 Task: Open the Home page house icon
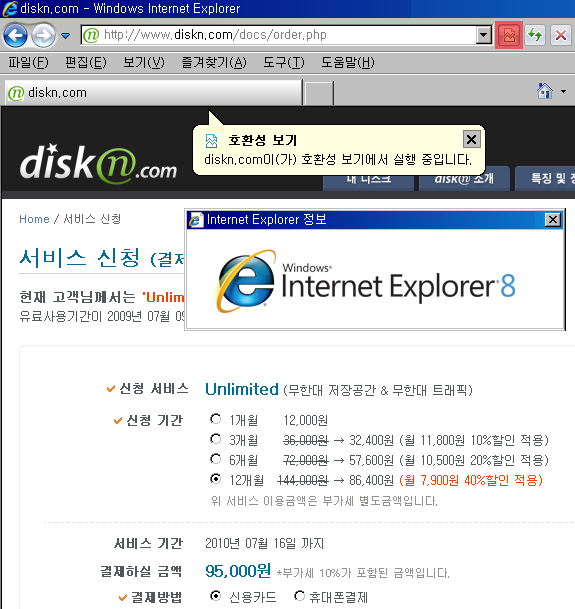[545, 91]
